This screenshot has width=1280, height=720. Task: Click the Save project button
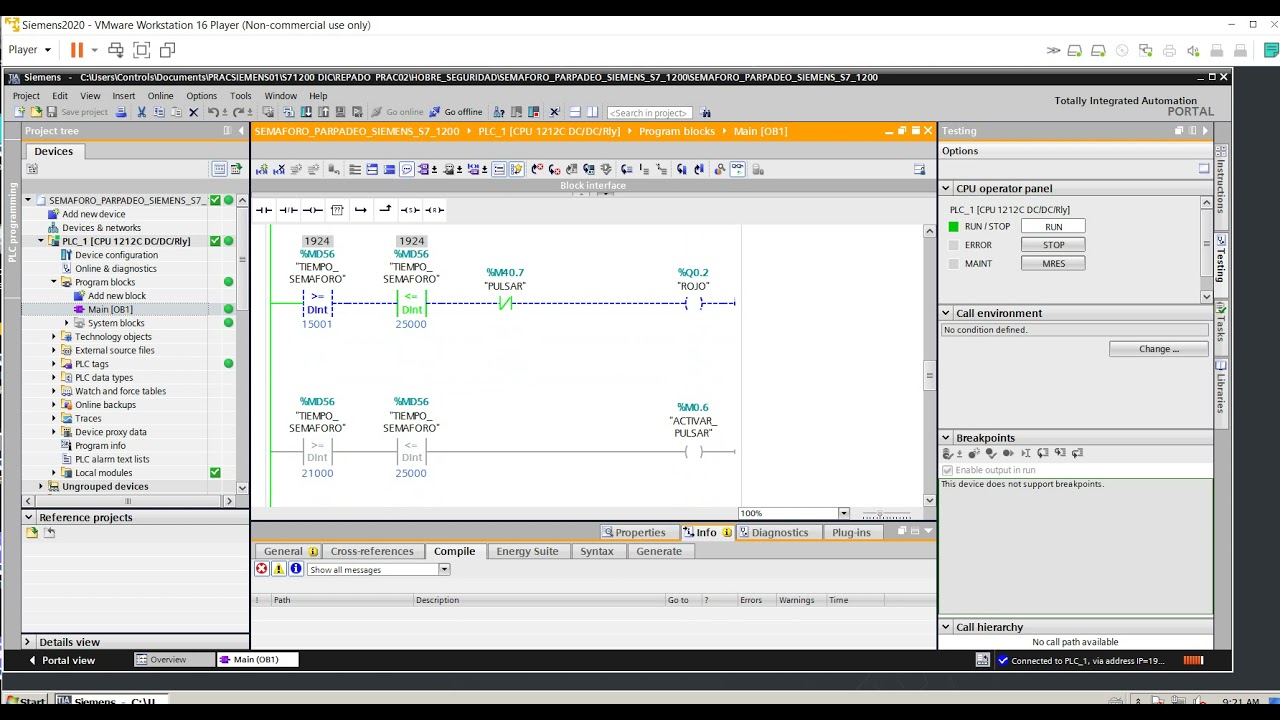click(x=78, y=112)
